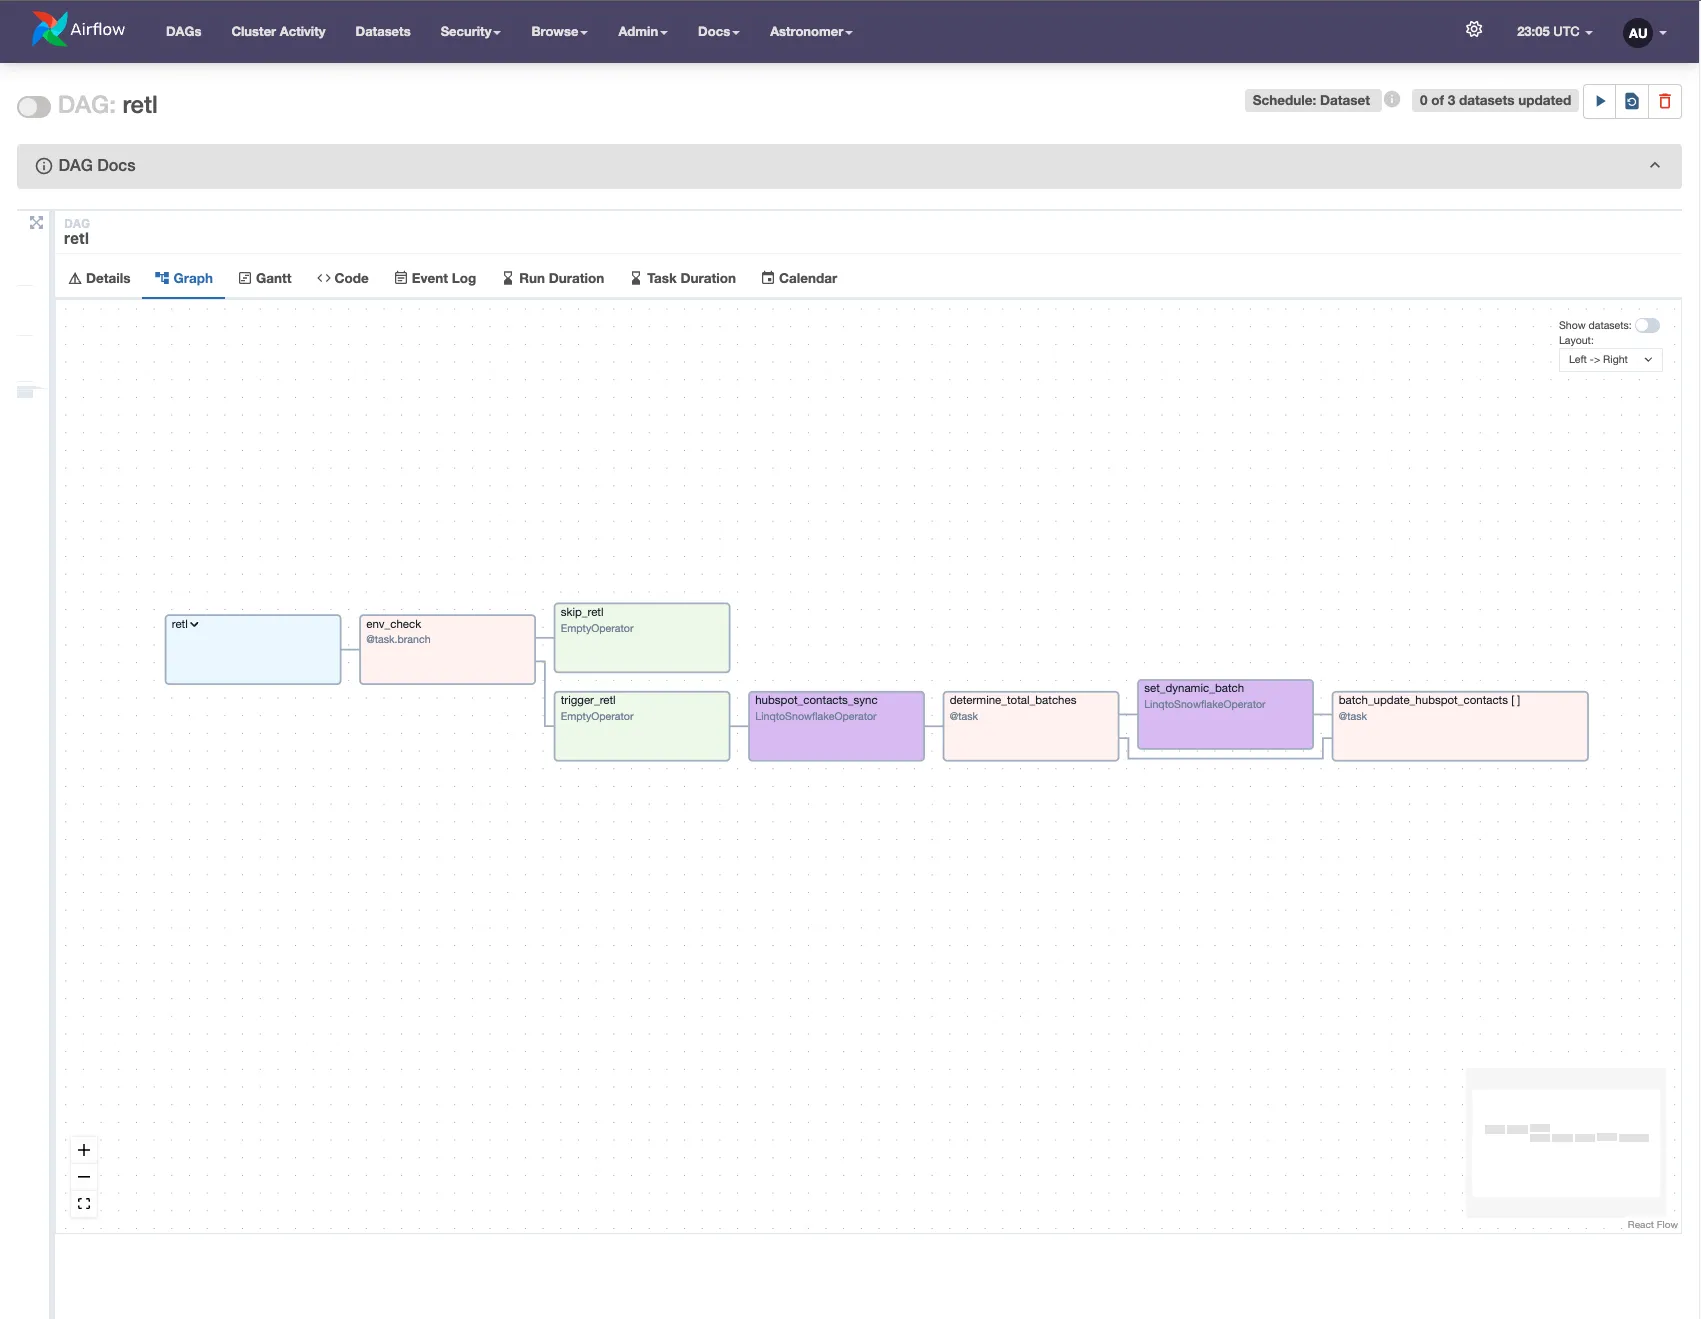Open the settings gear in the navbar
This screenshot has height=1319, width=1701.
(1474, 30)
